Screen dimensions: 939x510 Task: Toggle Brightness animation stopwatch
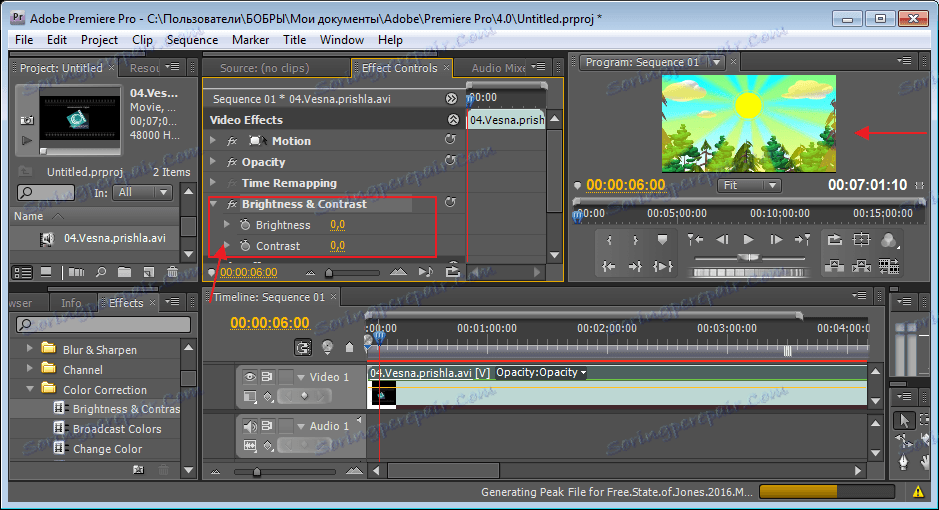(245, 225)
